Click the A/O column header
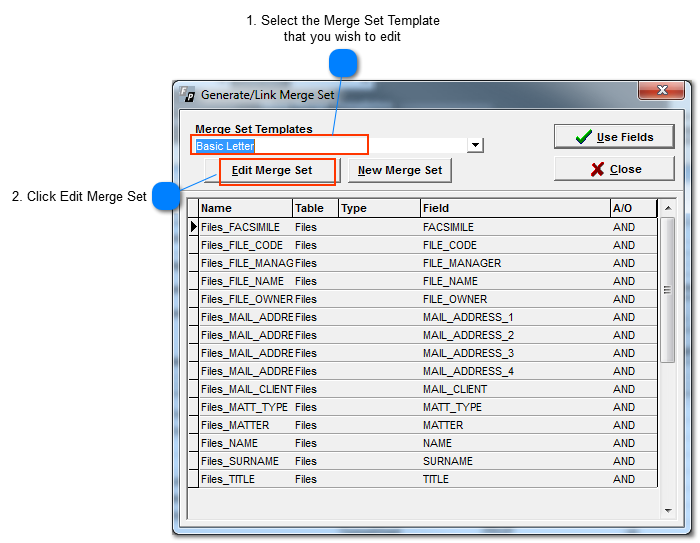The image size is (700, 543). point(632,209)
